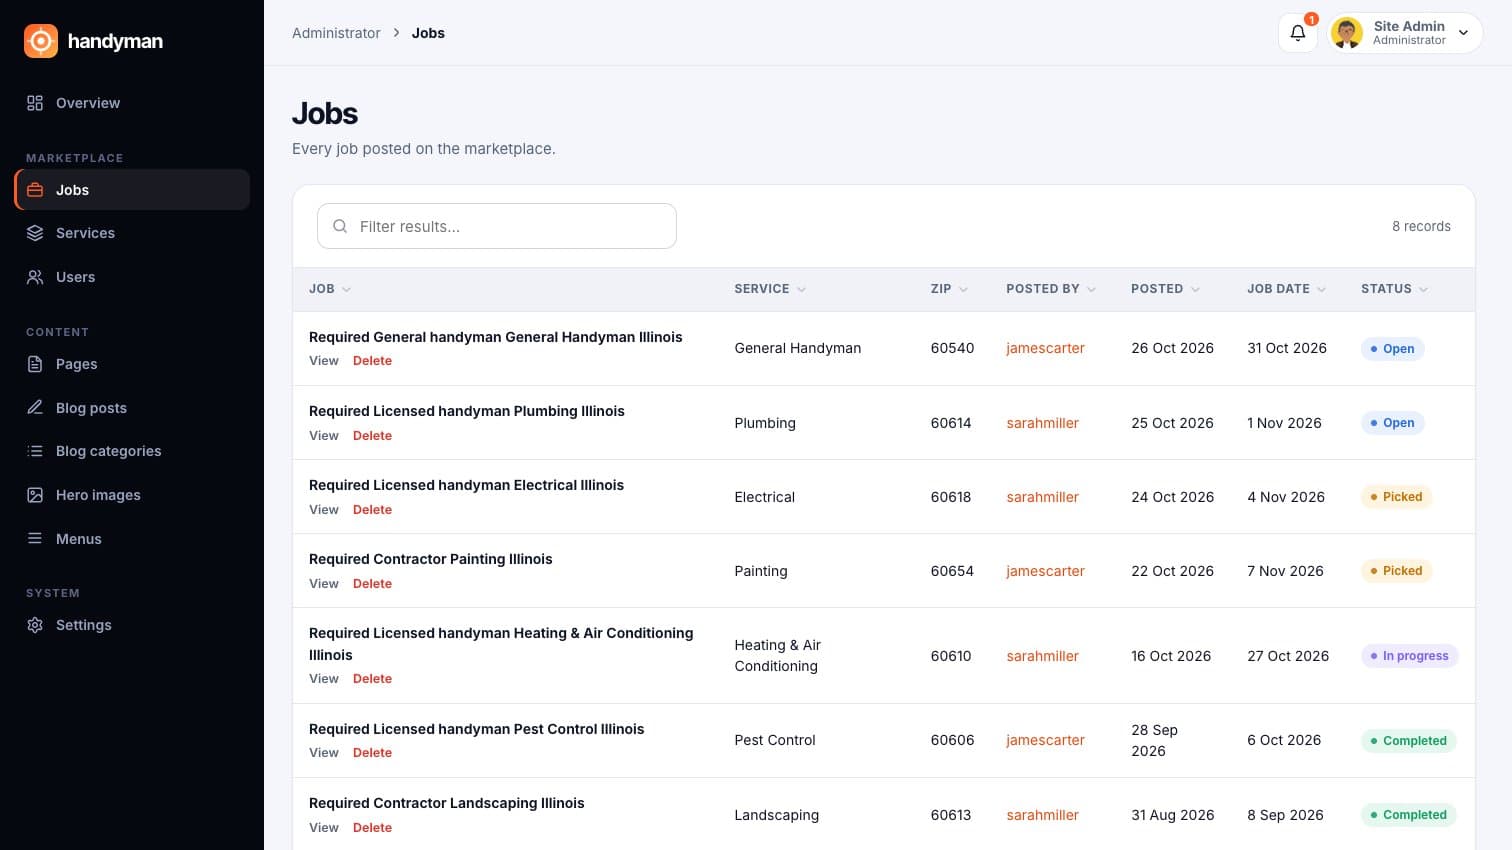Click the Settings gear icon
This screenshot has width=1512, height=850.
pyautogui.click(x=35, y=625)
